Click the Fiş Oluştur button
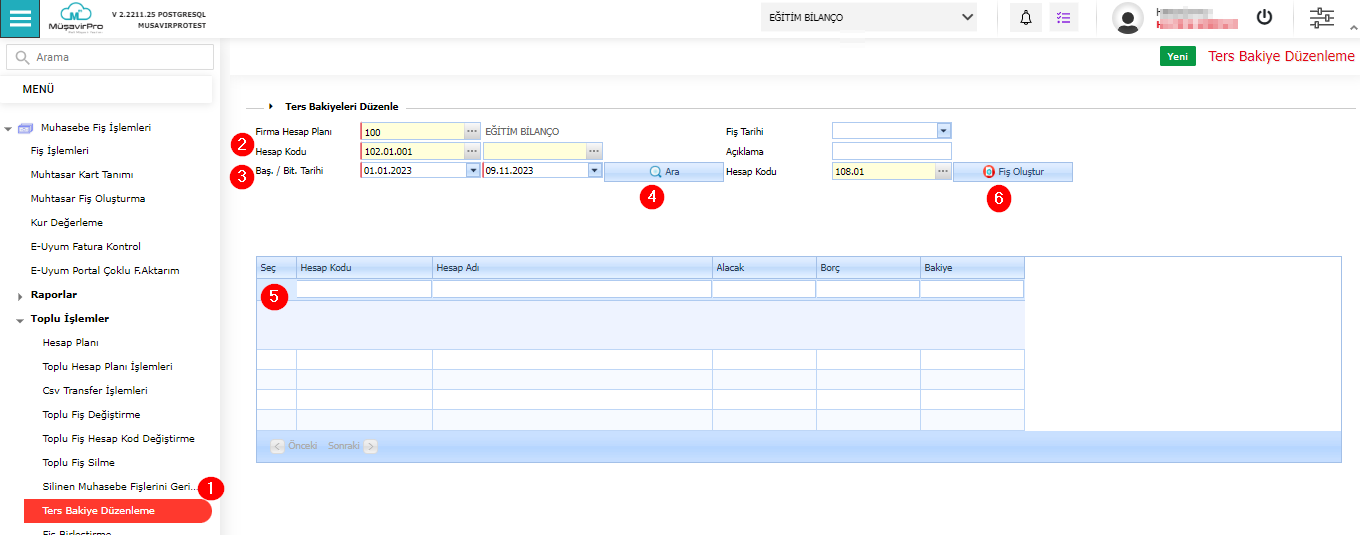The width and height of the screenshot is (1360, 535). [x=1013, y=172]
